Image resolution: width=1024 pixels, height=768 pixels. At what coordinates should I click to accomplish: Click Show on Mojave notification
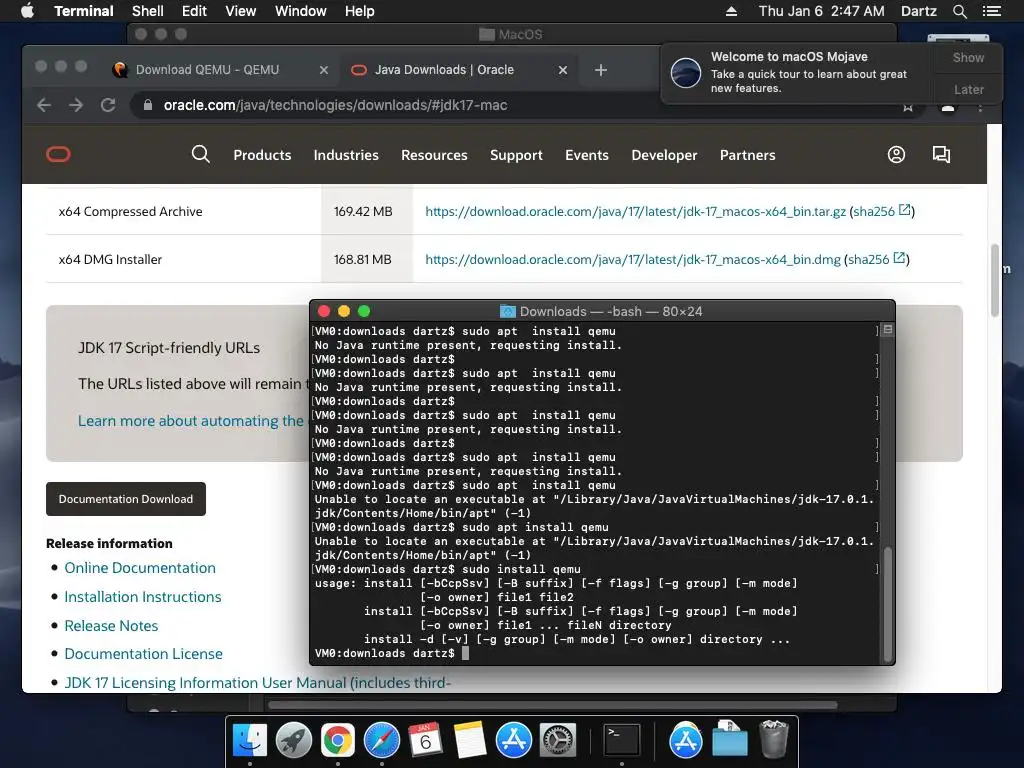click(x=968, y=57)
